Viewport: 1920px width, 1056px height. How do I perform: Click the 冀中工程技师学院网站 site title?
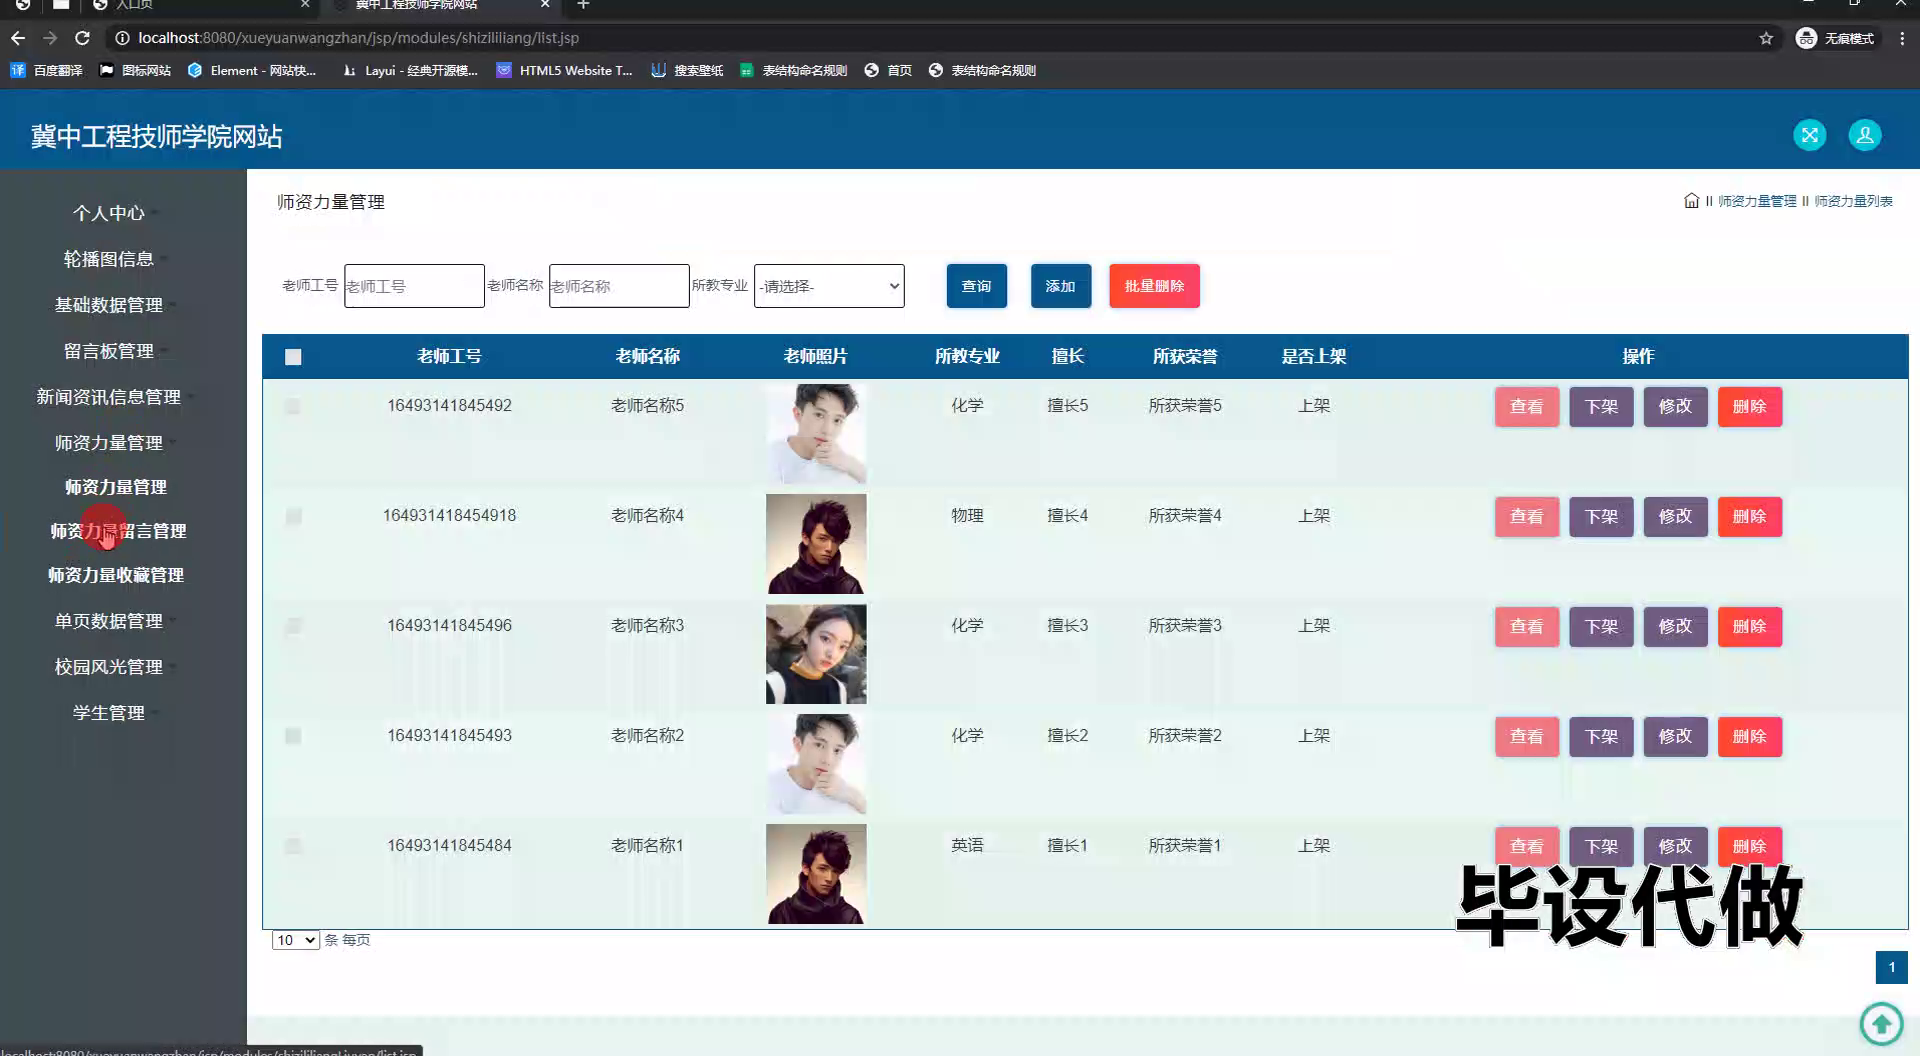(x=156, y=136)
